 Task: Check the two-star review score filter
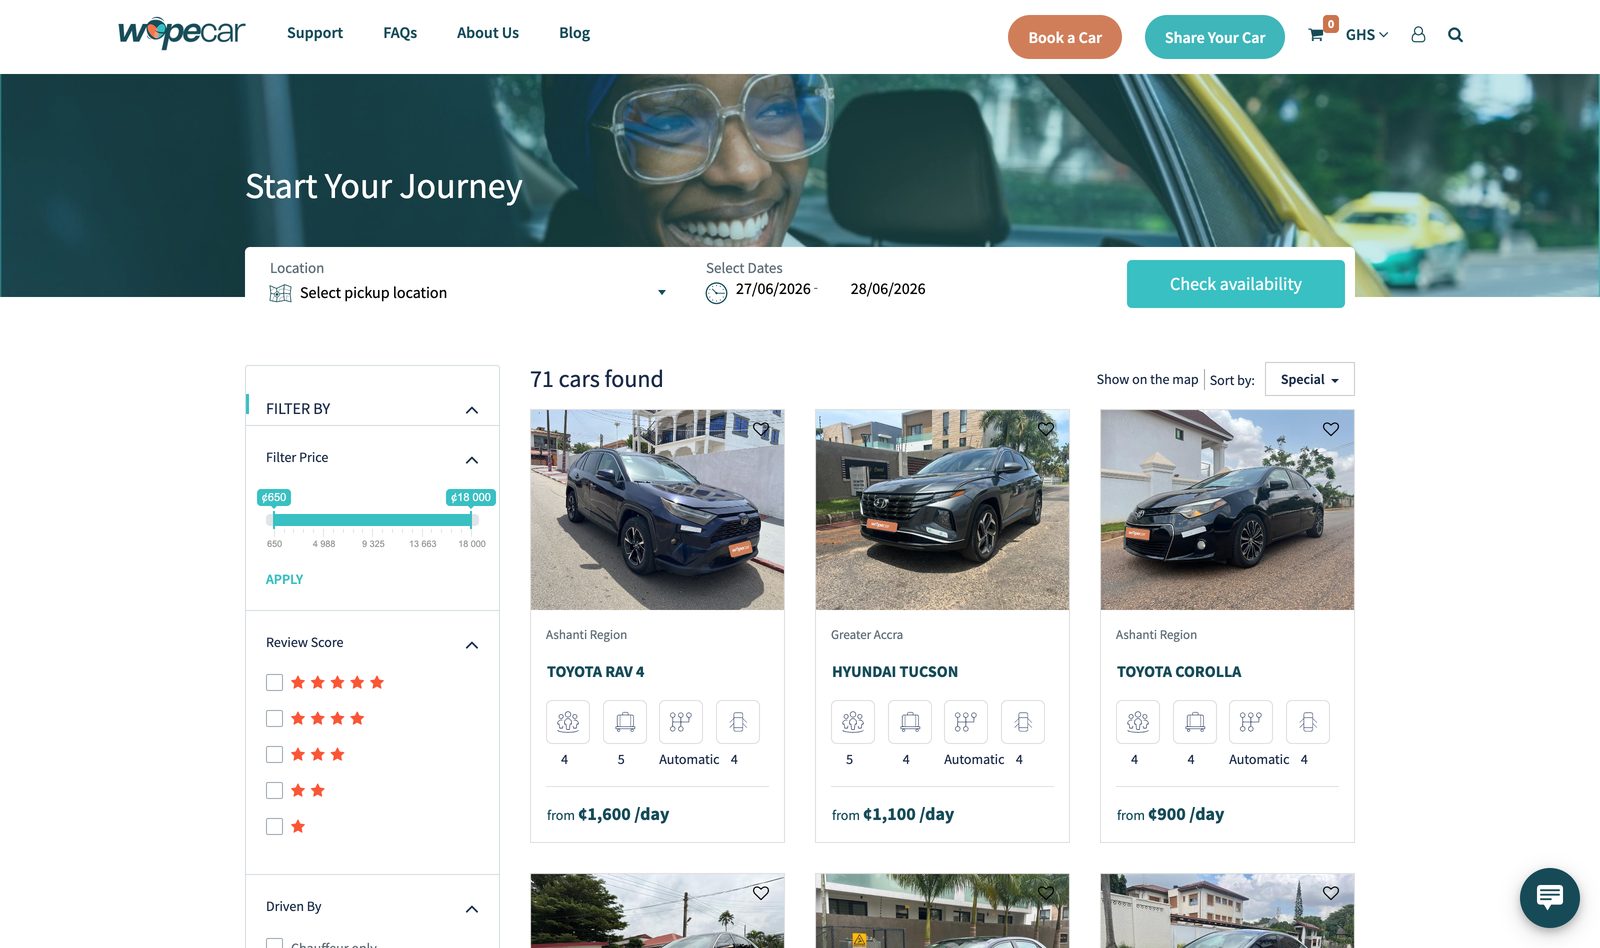point(274,791)
